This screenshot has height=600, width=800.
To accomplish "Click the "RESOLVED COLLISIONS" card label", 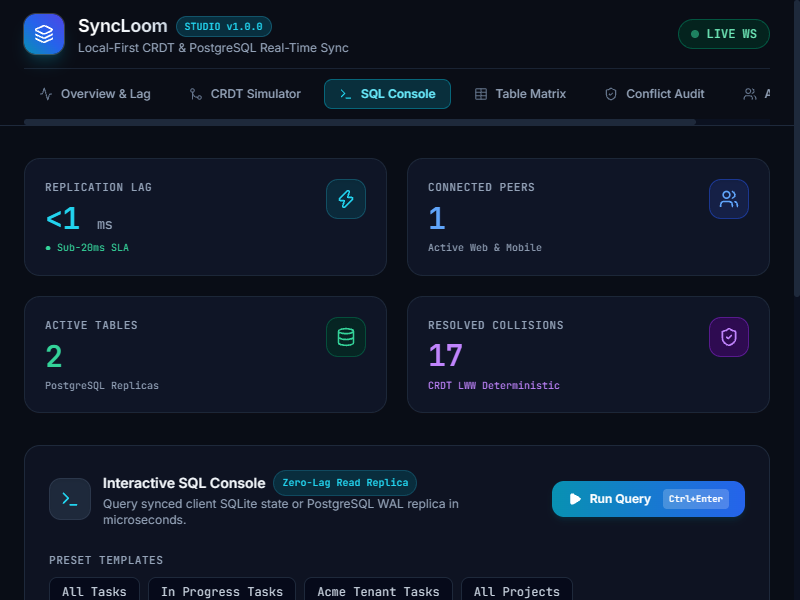I will pos(496,325).
